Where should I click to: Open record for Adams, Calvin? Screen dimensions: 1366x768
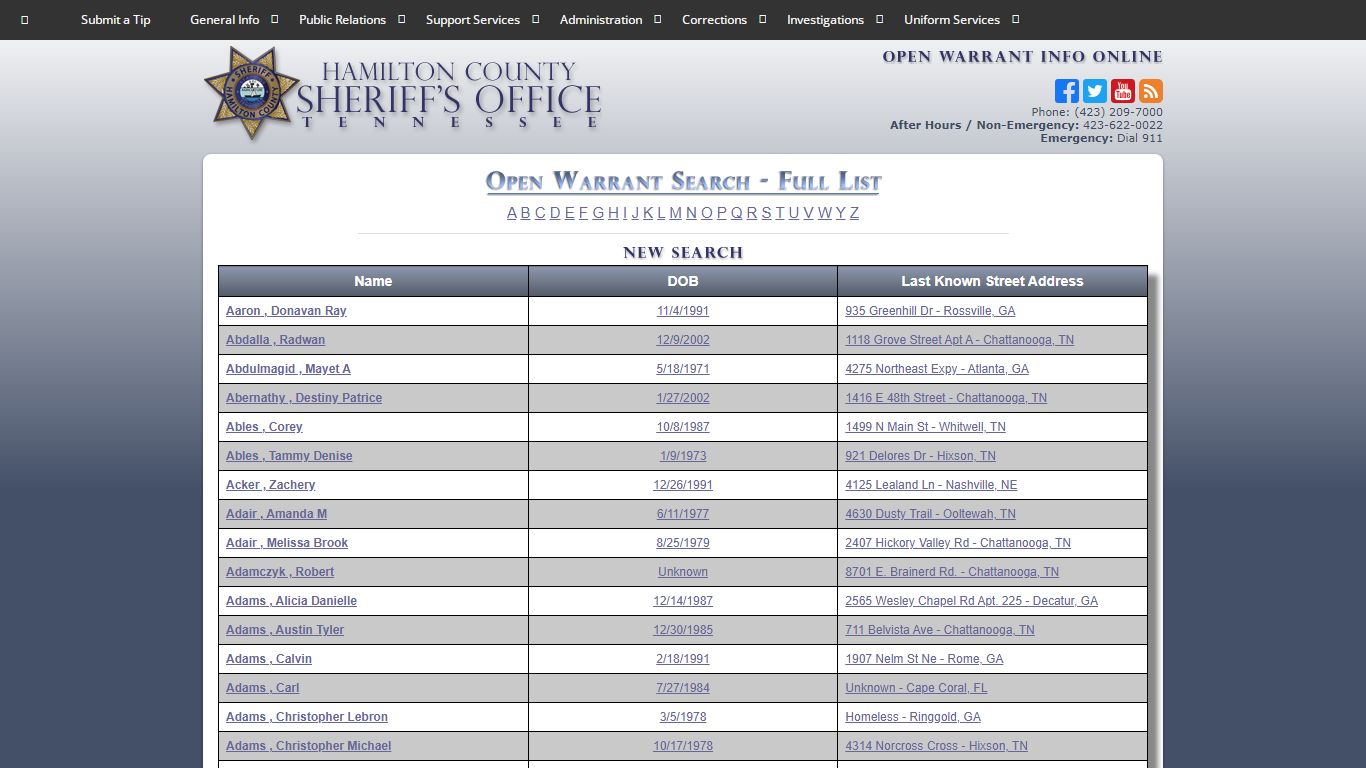coord(269,659)
